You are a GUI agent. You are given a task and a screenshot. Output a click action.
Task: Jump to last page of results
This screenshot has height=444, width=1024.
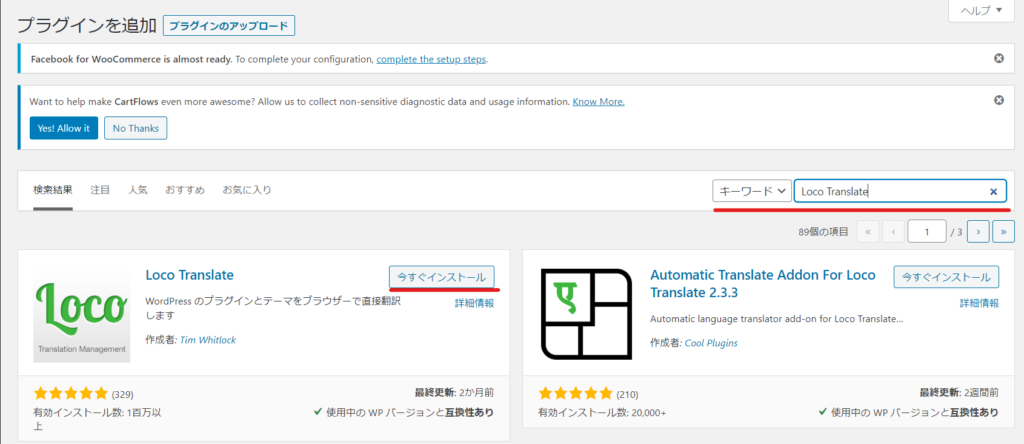[x=1003, y=231]
